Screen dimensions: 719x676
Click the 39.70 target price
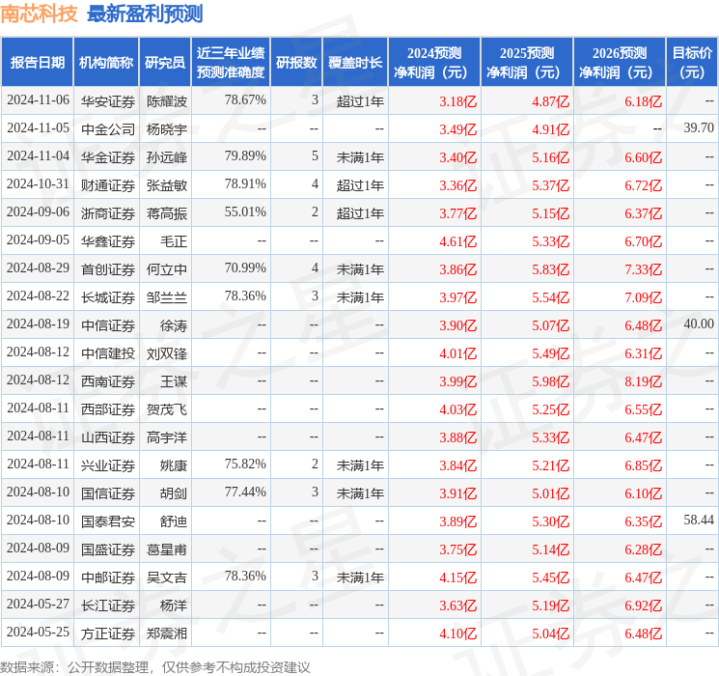(x=699, y=128)
